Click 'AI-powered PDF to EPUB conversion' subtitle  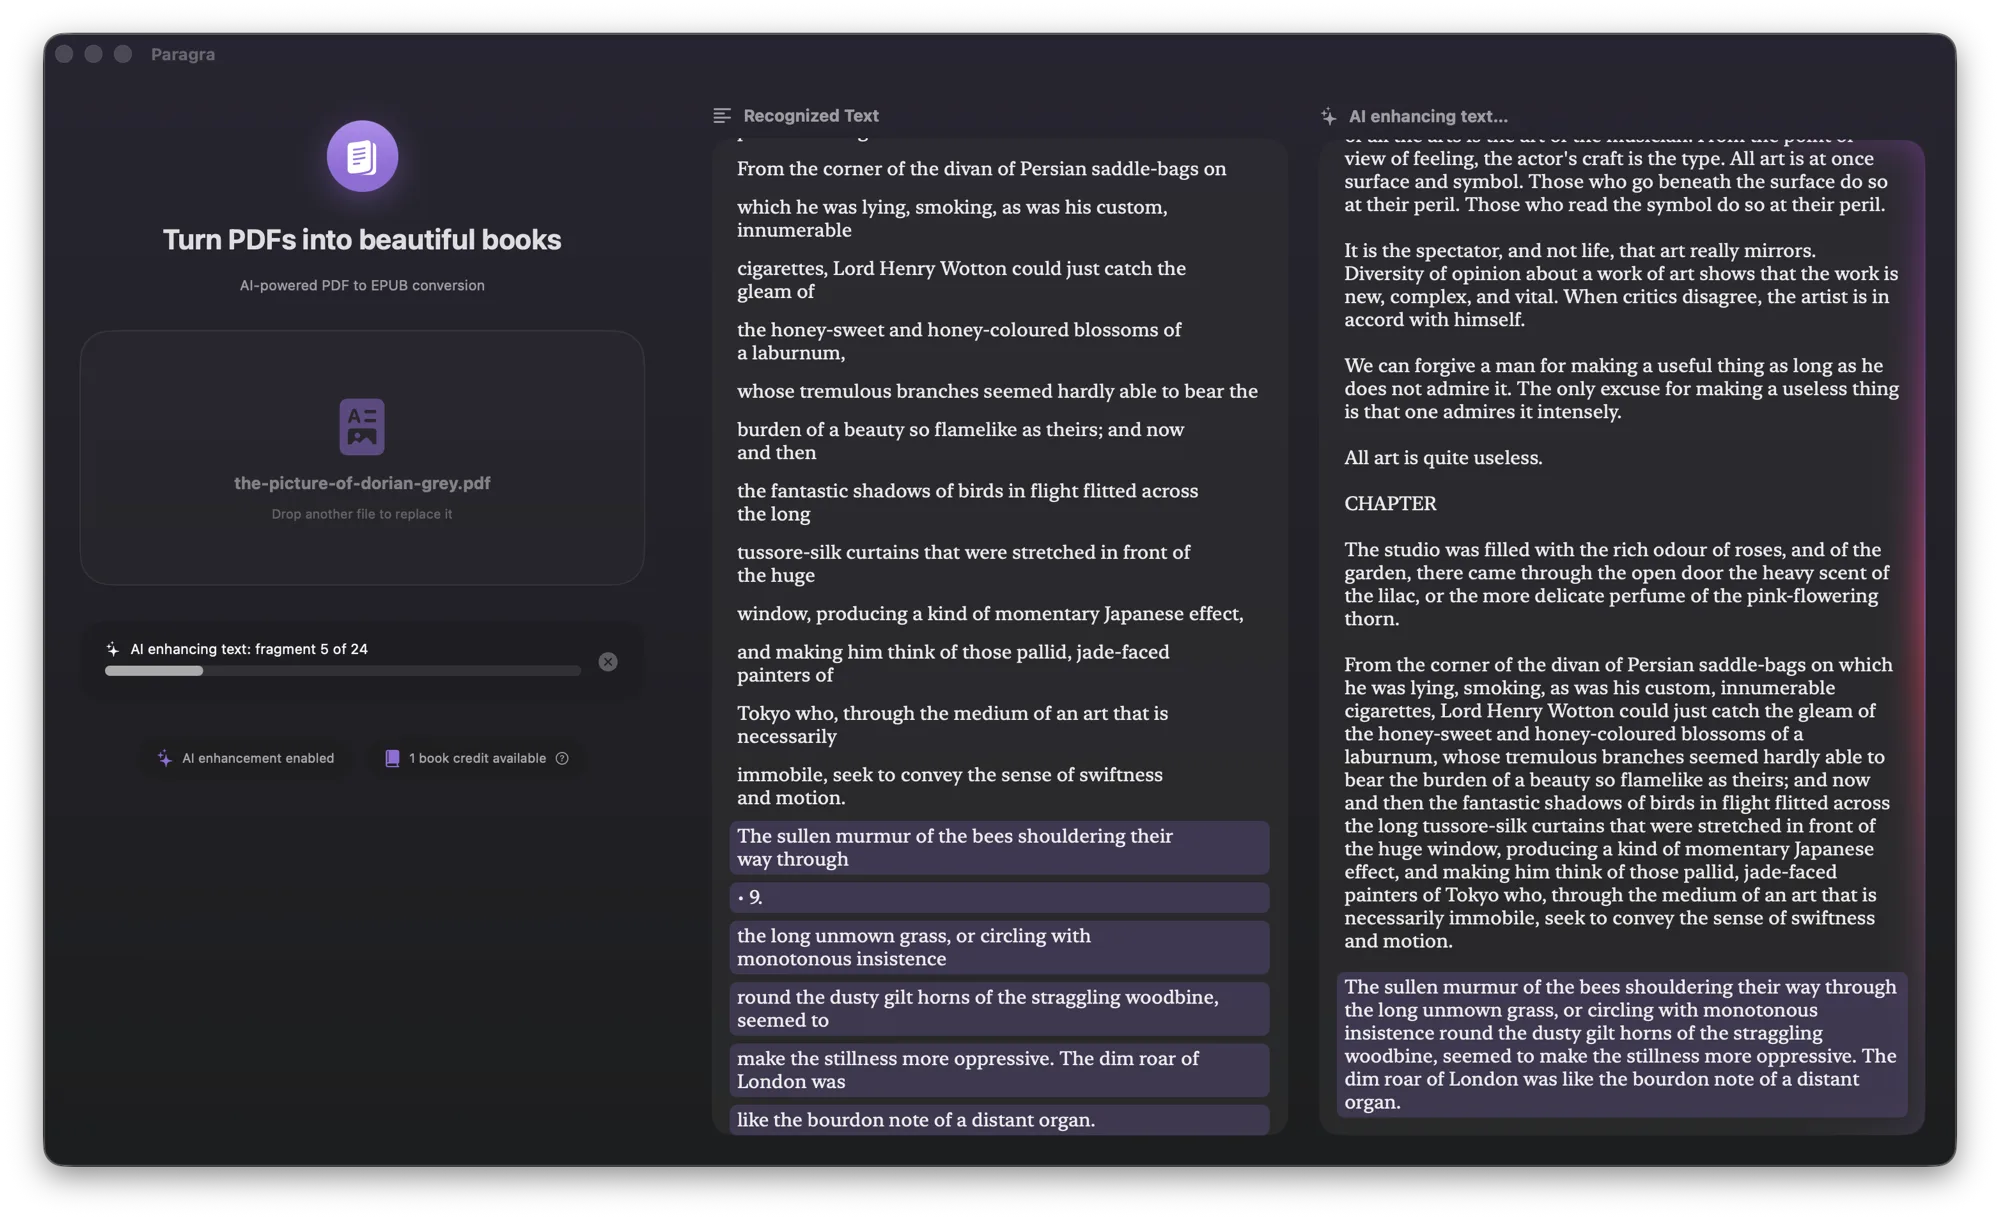pos(362,285)
